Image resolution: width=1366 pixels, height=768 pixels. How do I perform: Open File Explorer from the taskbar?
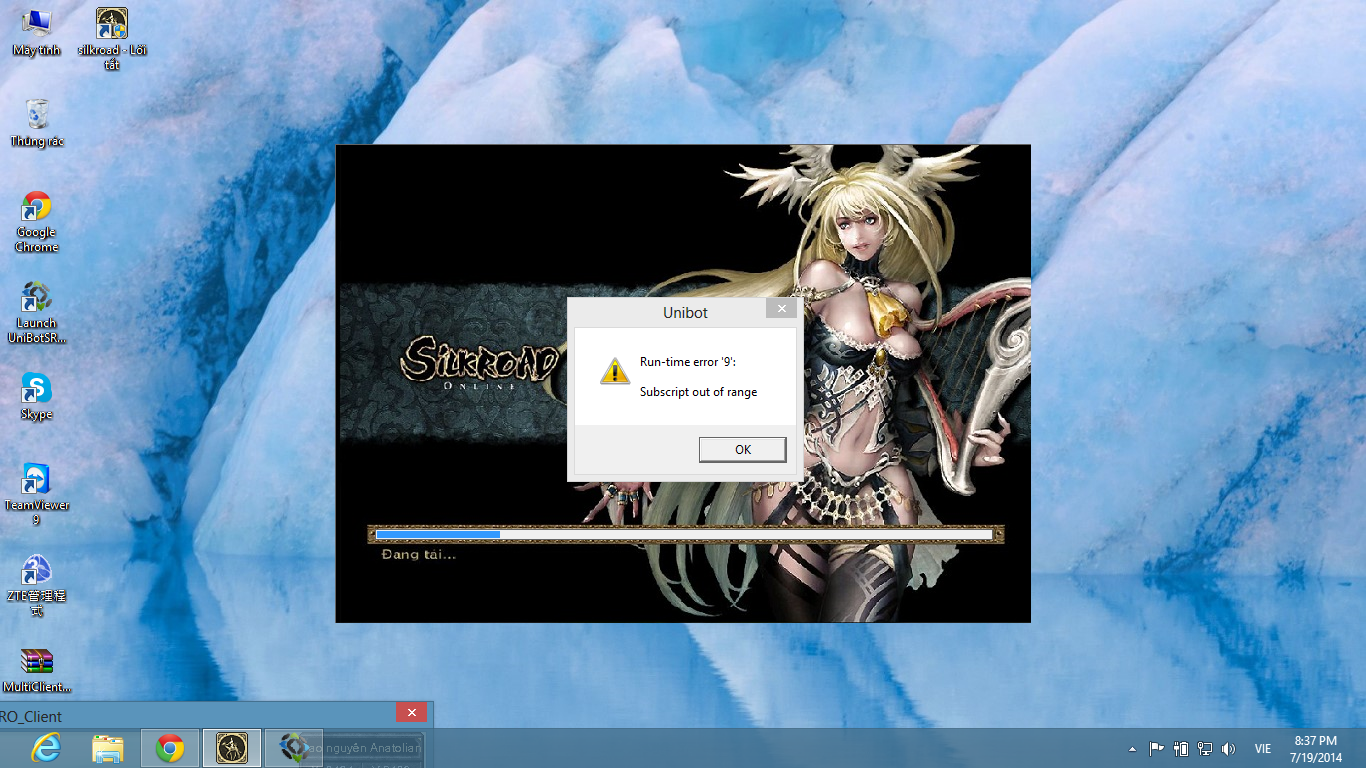108,748
